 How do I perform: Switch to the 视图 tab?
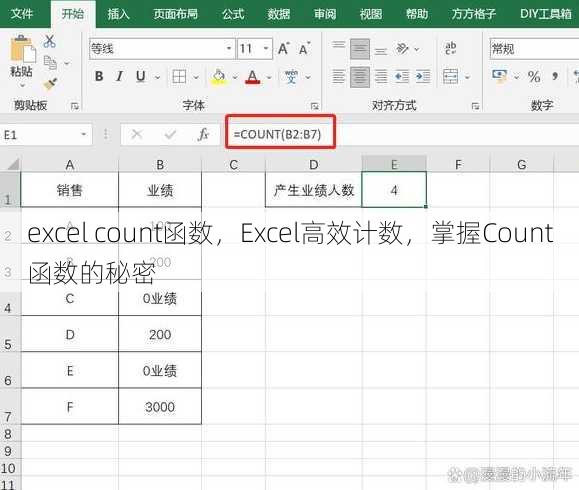coord(371,14)
